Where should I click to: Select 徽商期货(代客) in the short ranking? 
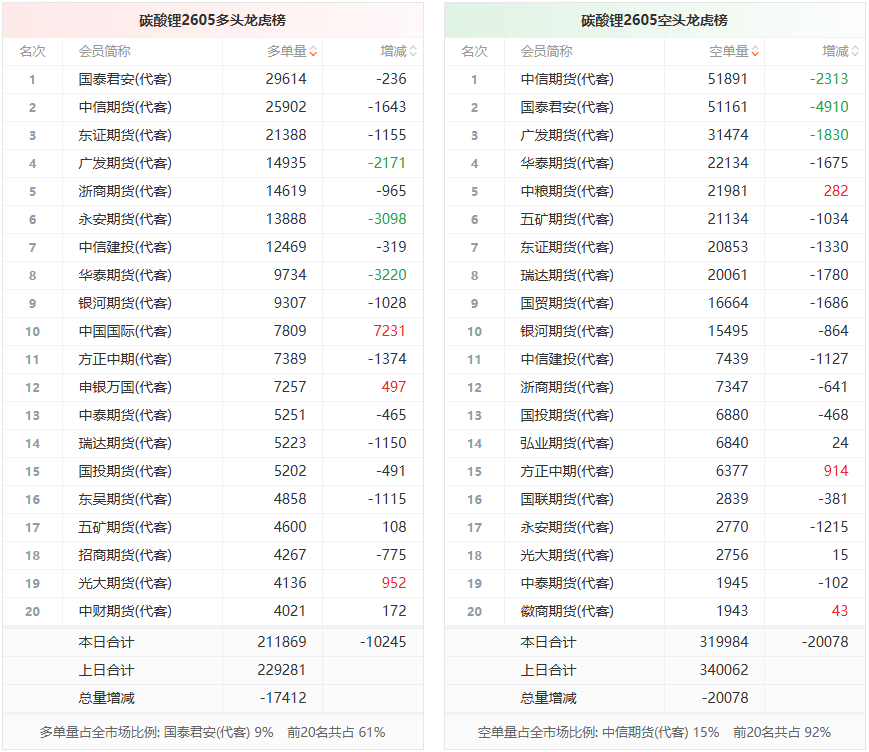click(567, 611)
